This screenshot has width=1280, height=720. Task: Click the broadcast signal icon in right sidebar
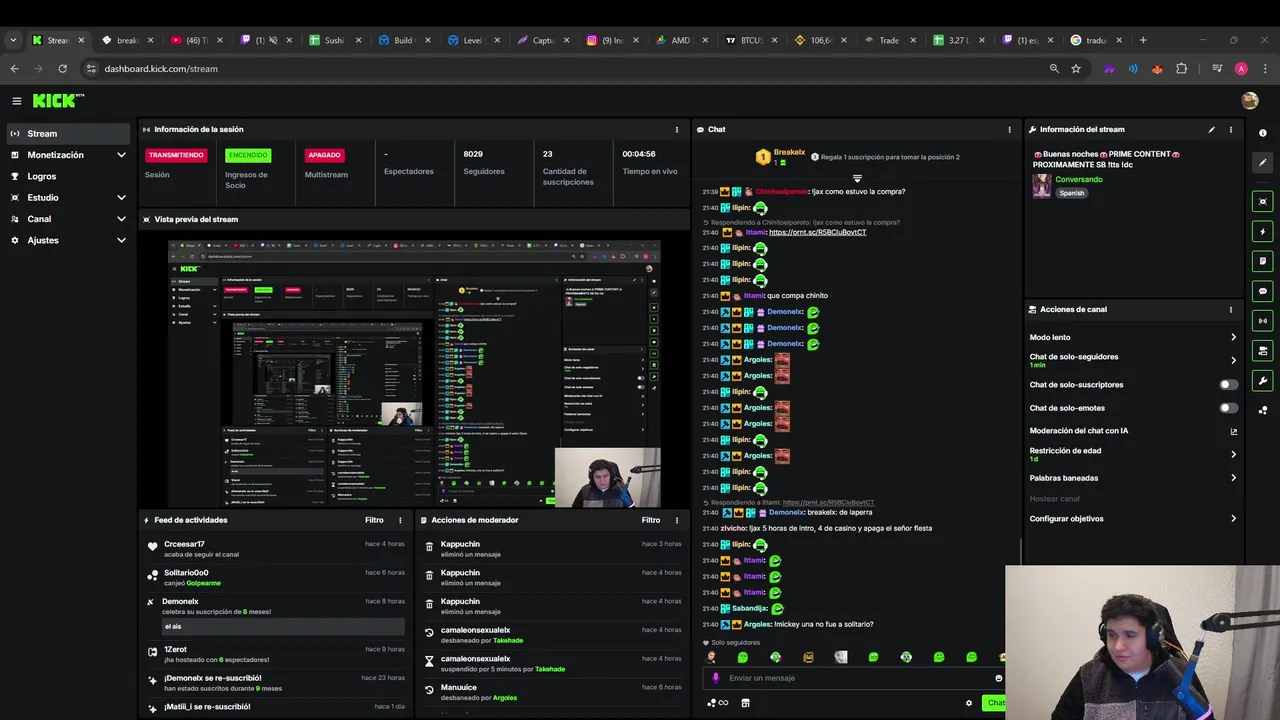tap(1263, 321)
